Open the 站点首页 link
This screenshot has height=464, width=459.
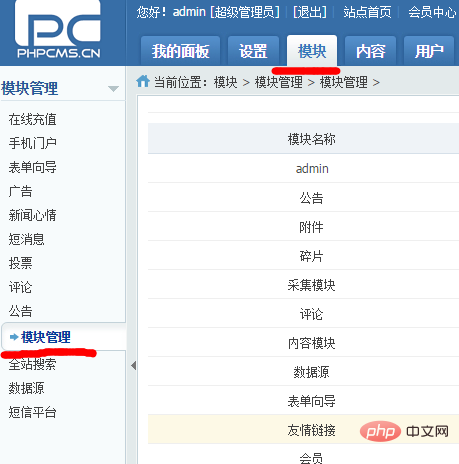point(367,12)
